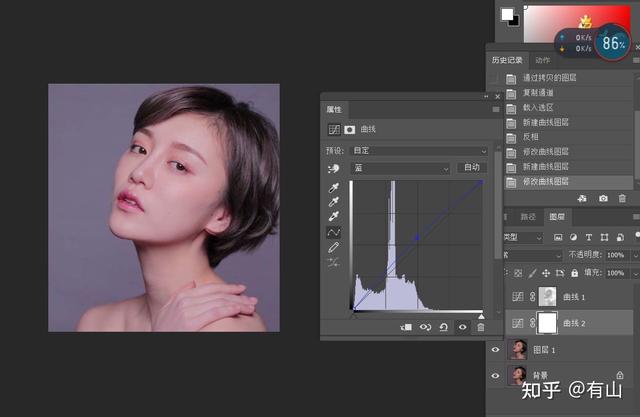This screenshot has width=640, height=417.
Task: View previous state of the adjustment
Action: pos(425,327)
